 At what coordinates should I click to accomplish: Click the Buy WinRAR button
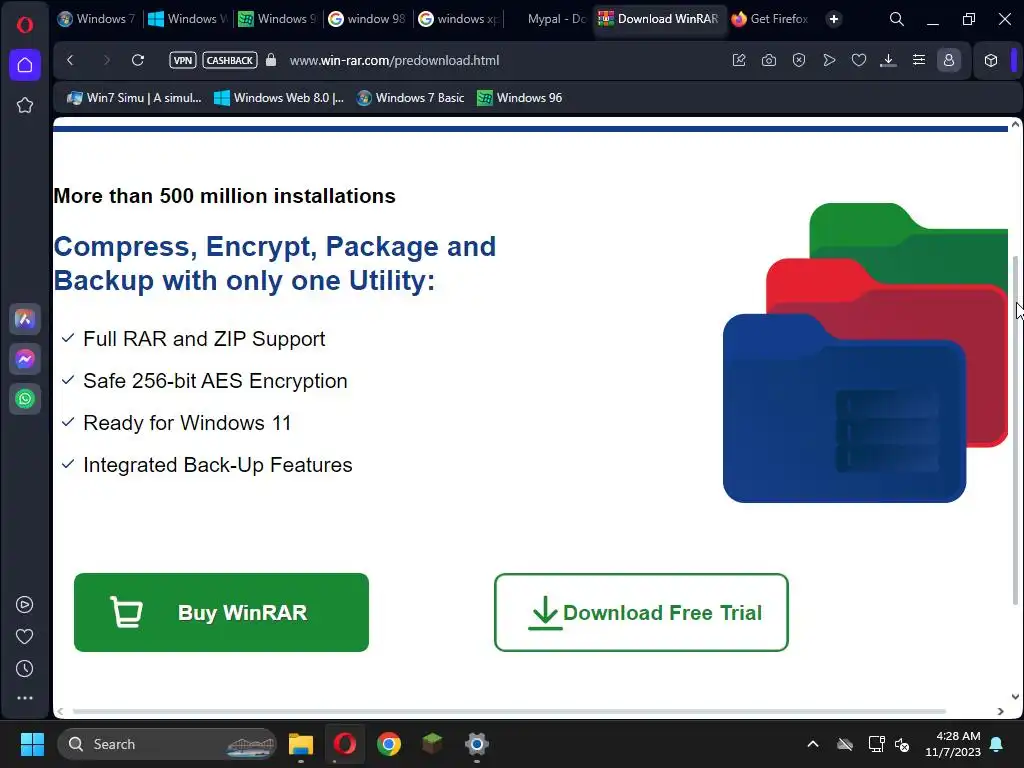click(x=221, y=613)
